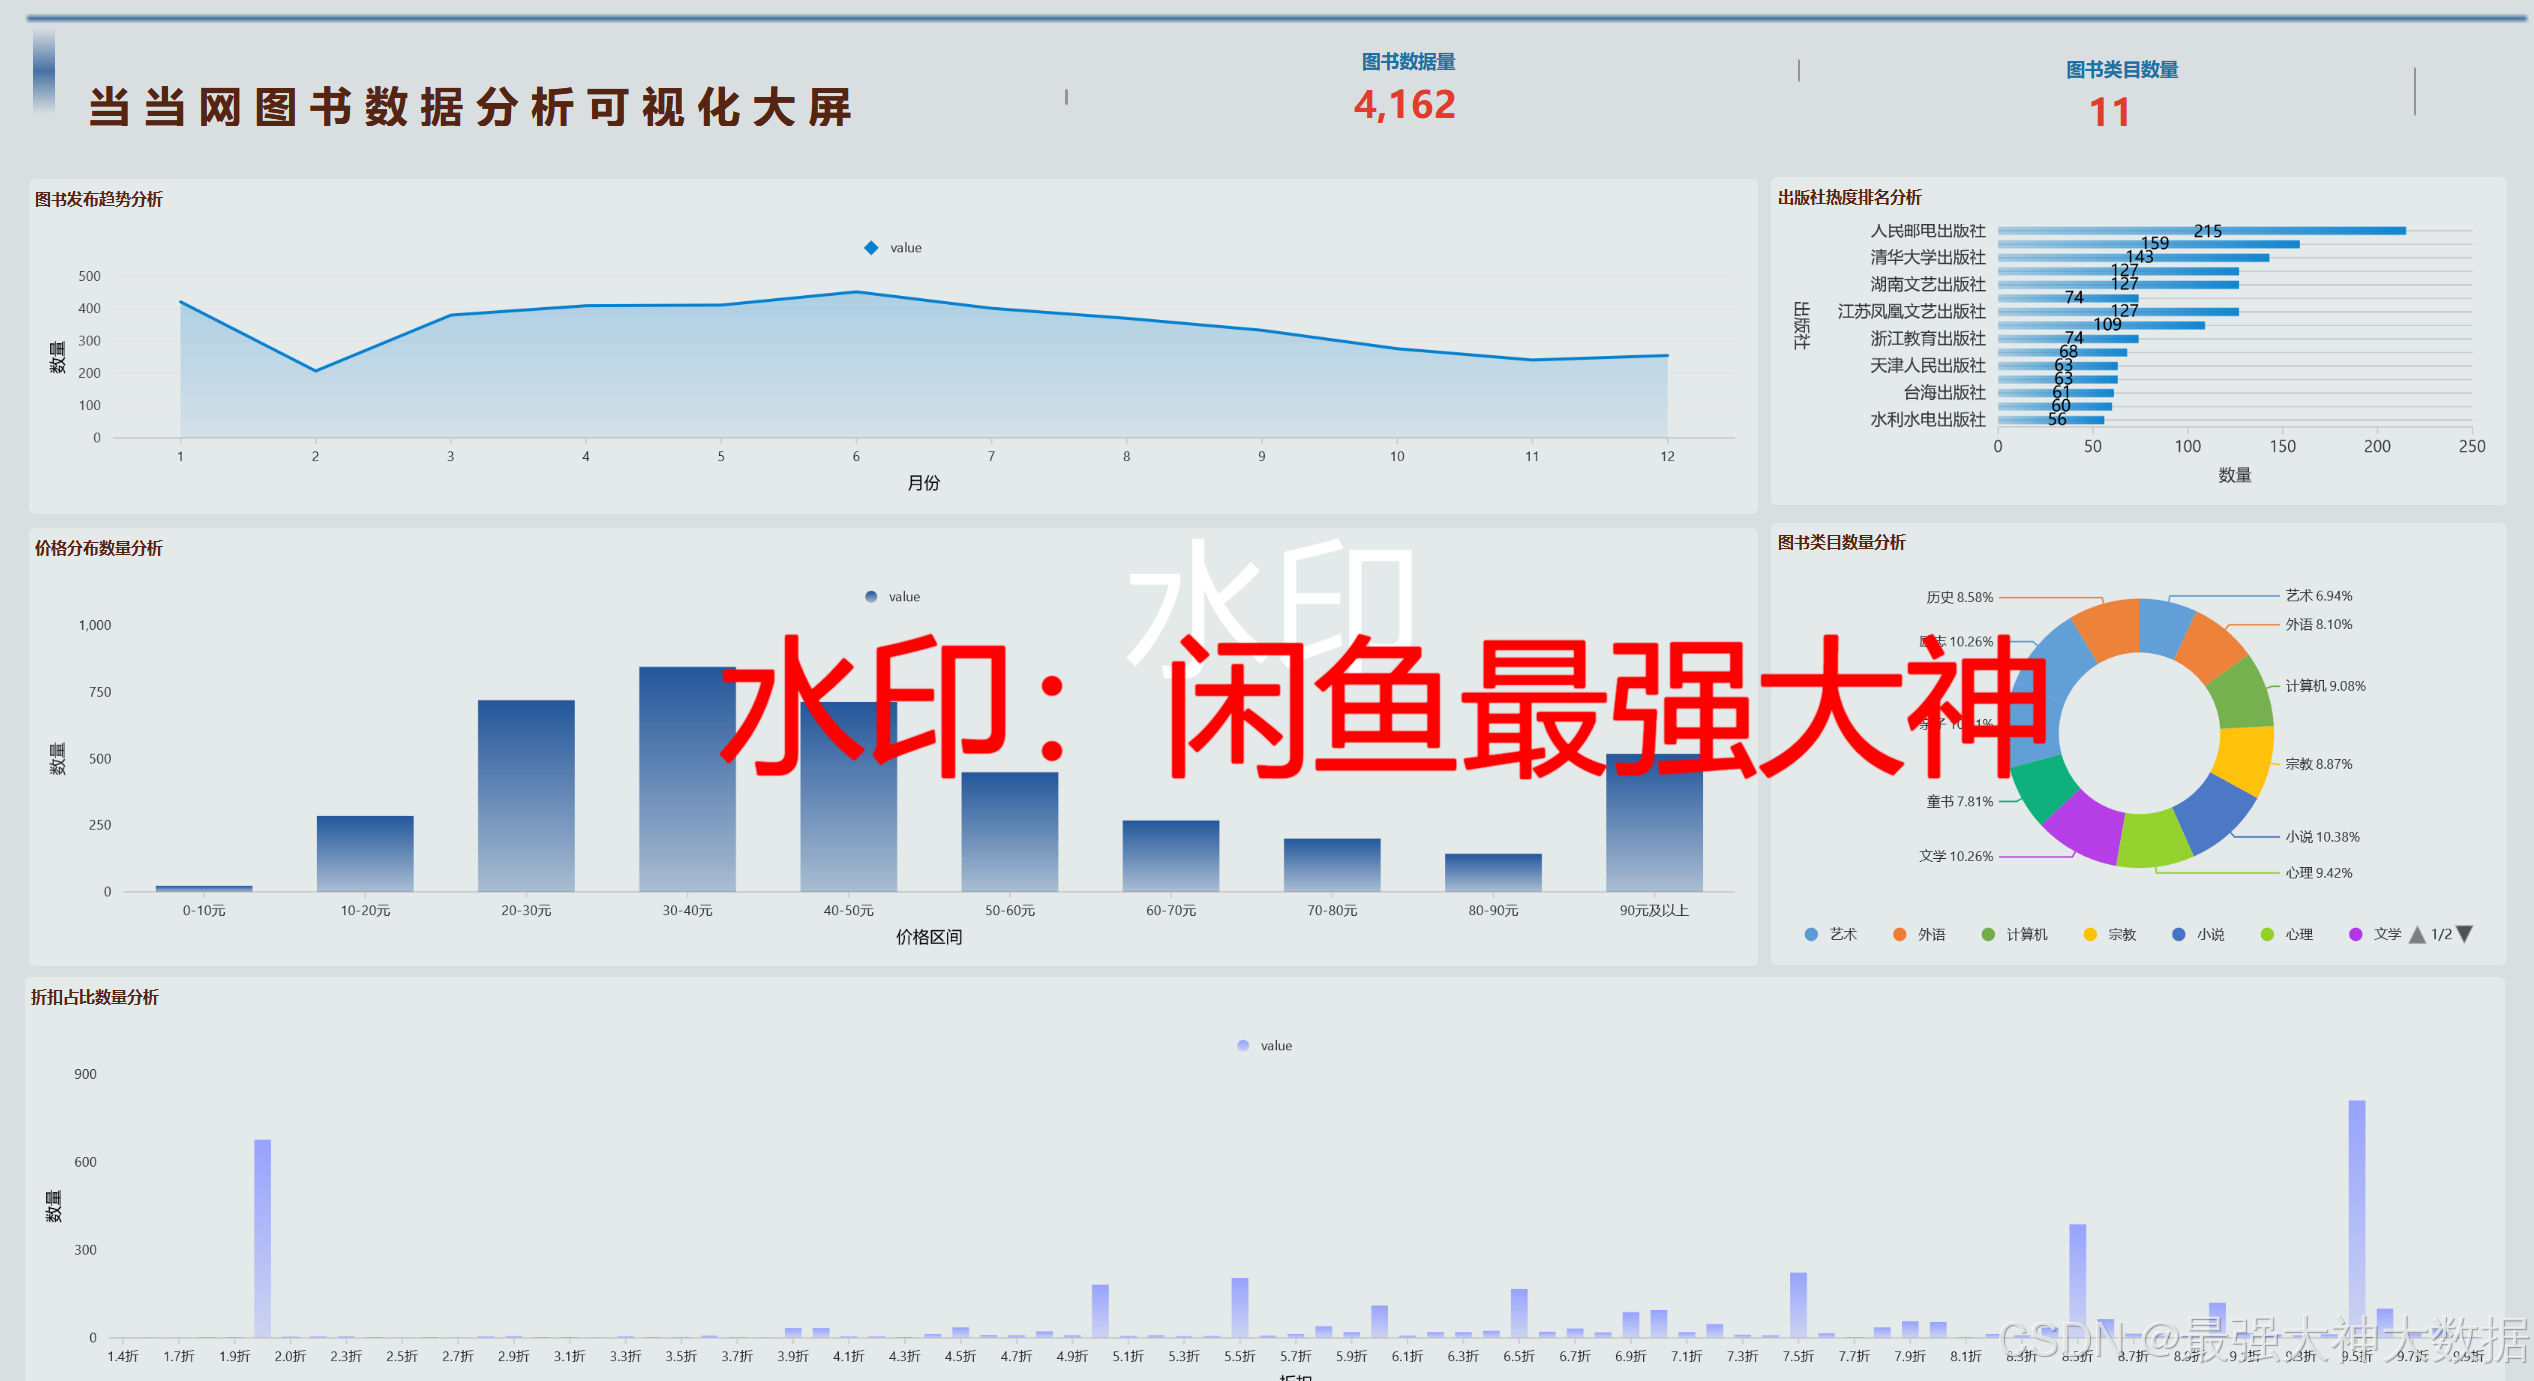Click the 图书类目数量 11 indicator
The width and height of the screenshot is (2534, 1381).
click(2110, 111)
